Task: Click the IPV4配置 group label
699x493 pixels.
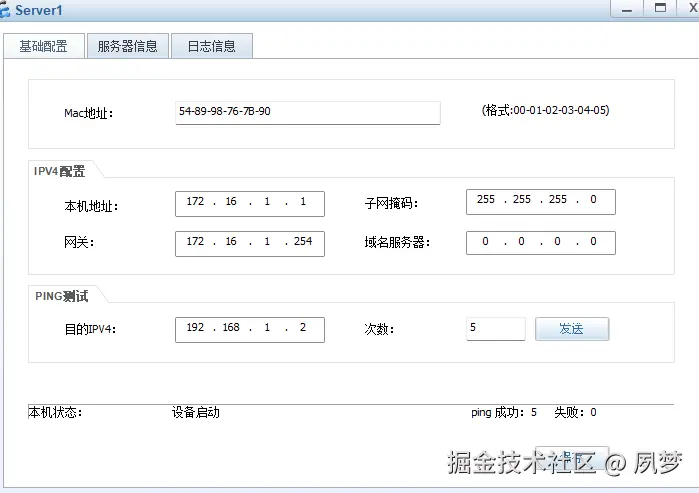Action: [59, 171]
